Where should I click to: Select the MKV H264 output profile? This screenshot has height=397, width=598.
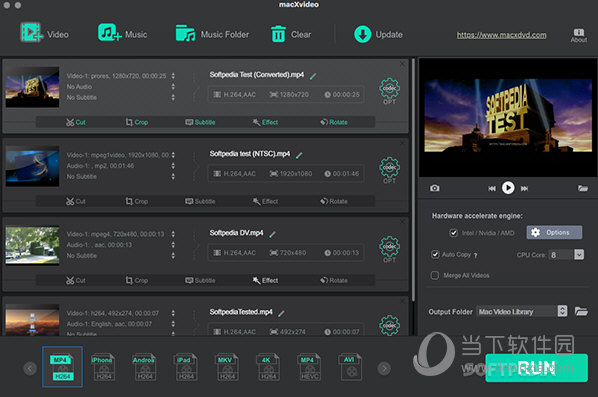[227, 367]
